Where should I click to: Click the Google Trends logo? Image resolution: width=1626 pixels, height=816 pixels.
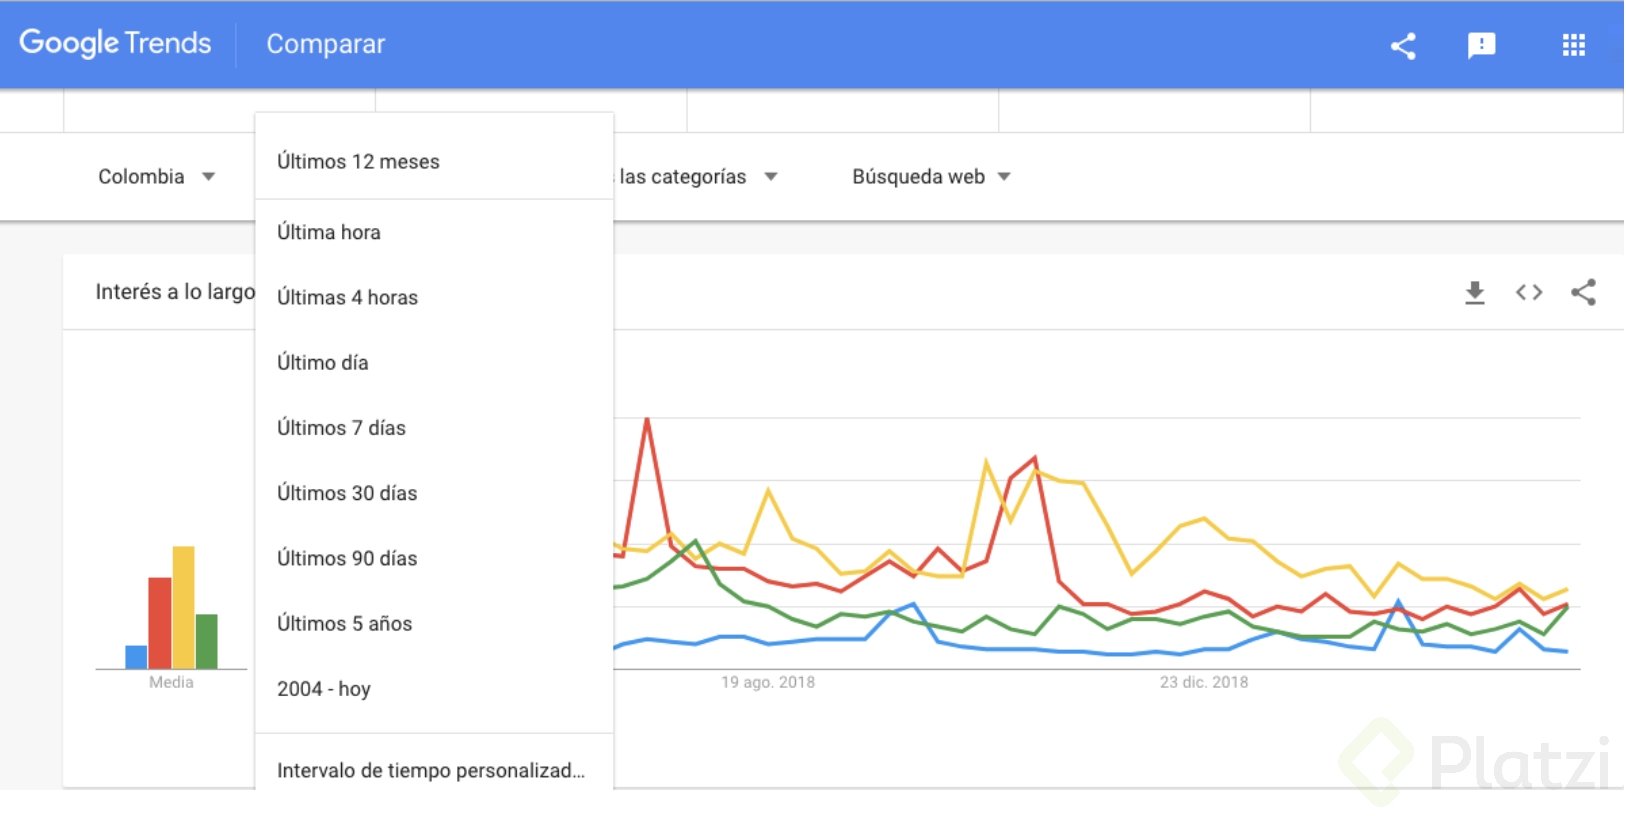coord(115,43)
